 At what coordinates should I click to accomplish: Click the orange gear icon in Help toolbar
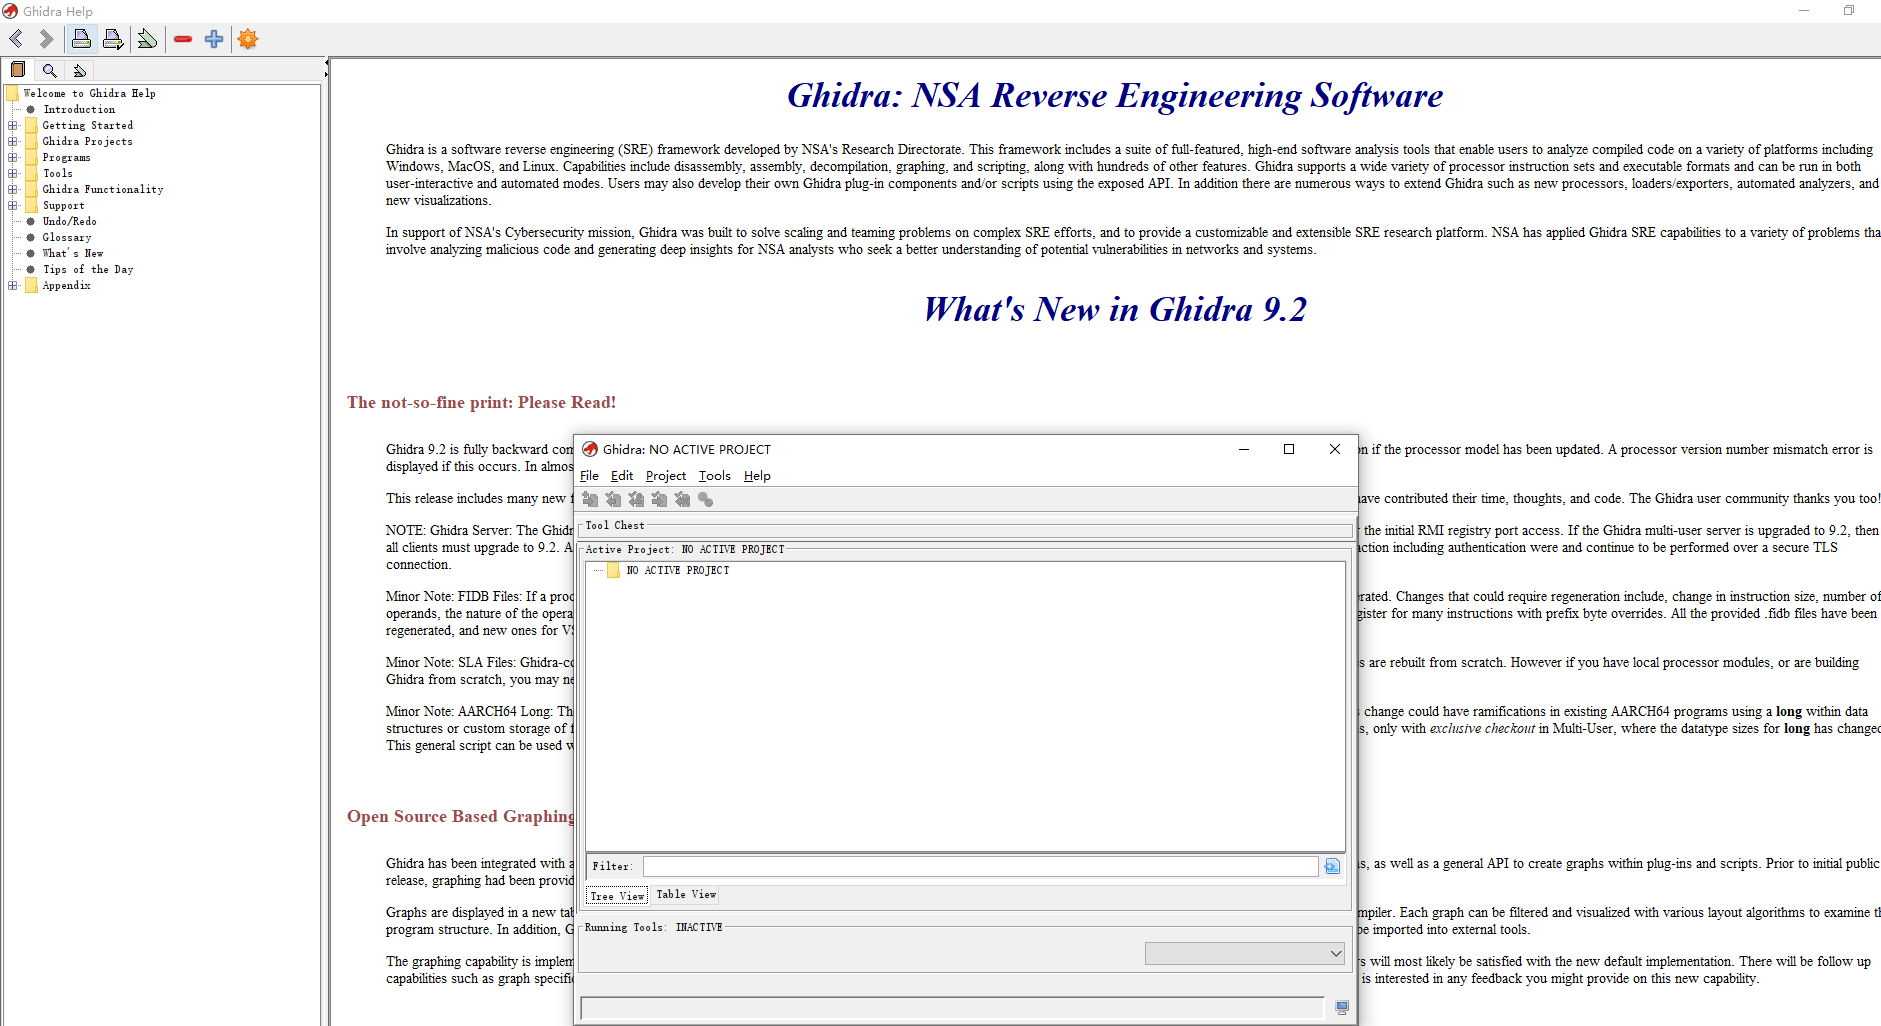(248, 39)
